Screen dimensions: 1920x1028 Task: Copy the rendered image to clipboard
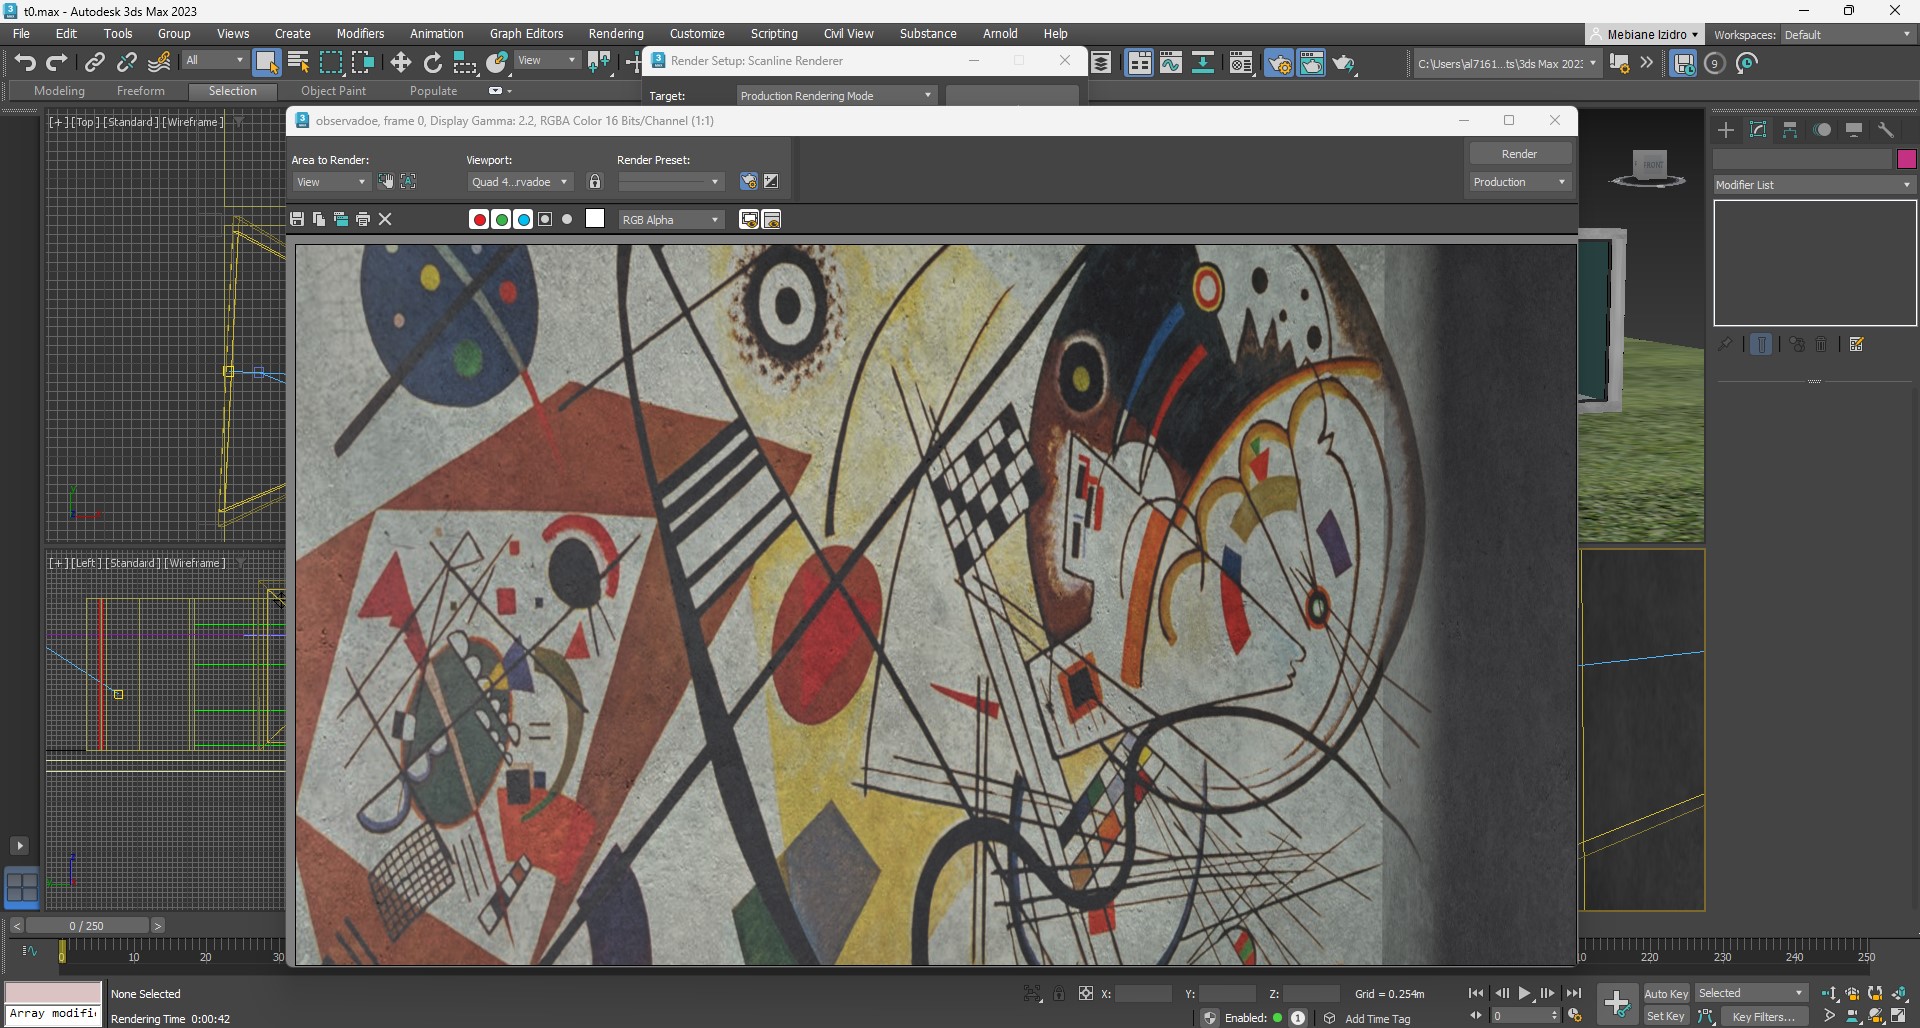click(x=319, y=219)
